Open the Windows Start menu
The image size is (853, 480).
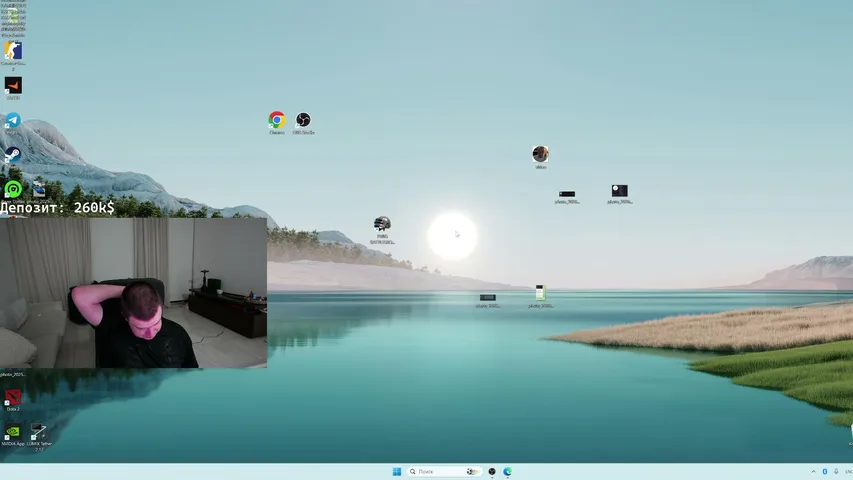397,471
